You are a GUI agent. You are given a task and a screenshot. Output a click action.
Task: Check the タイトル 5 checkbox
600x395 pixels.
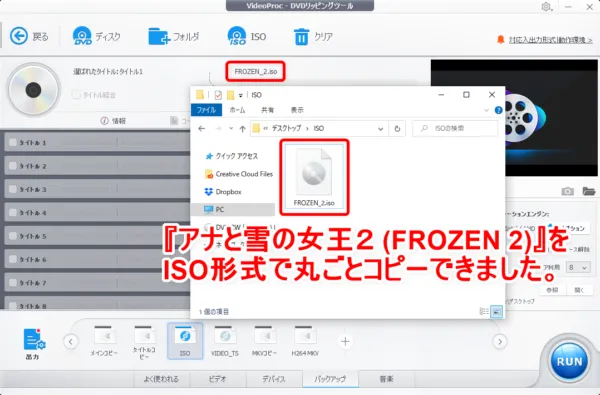13,236
